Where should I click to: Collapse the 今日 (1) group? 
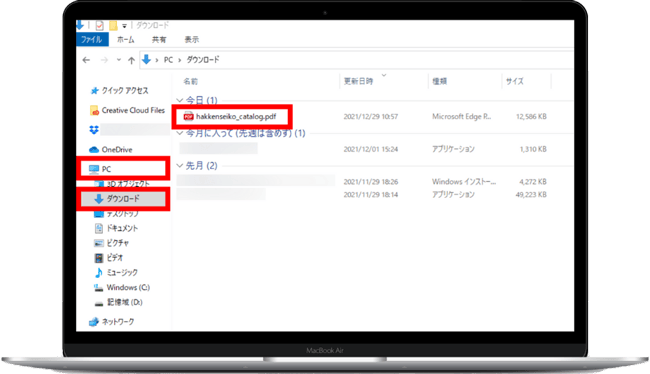179,100
